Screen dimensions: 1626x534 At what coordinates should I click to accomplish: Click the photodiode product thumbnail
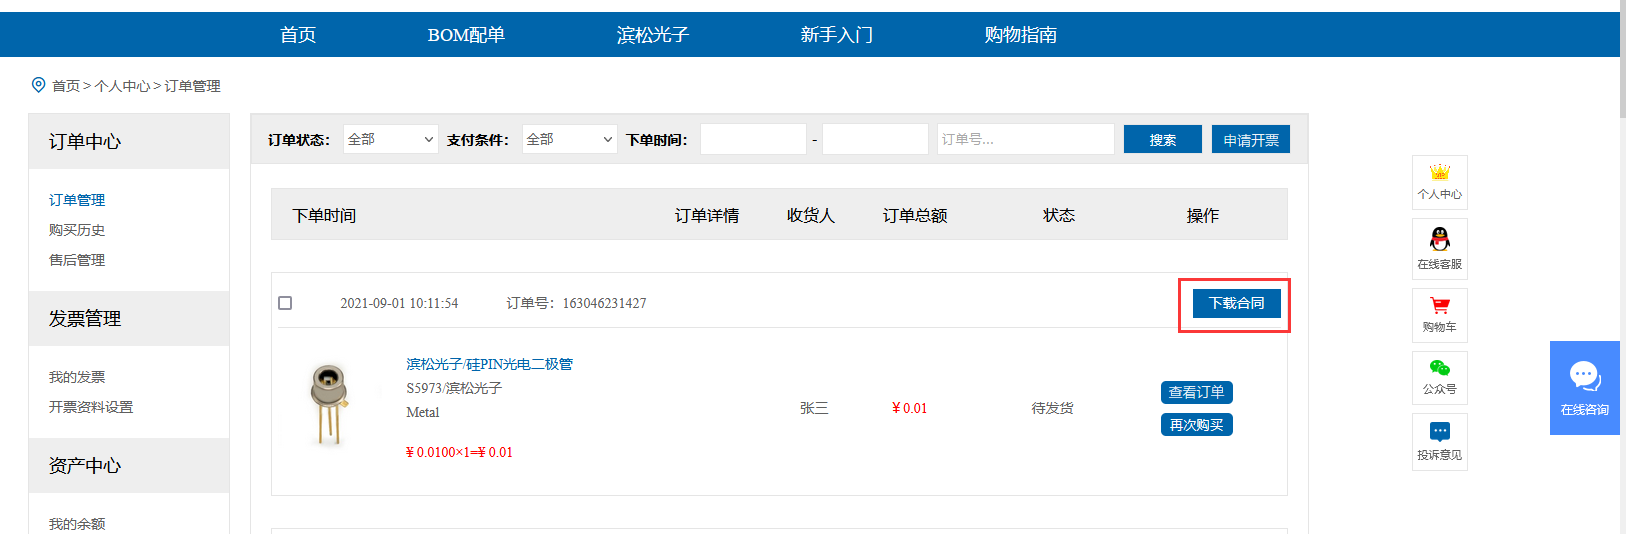329,405
